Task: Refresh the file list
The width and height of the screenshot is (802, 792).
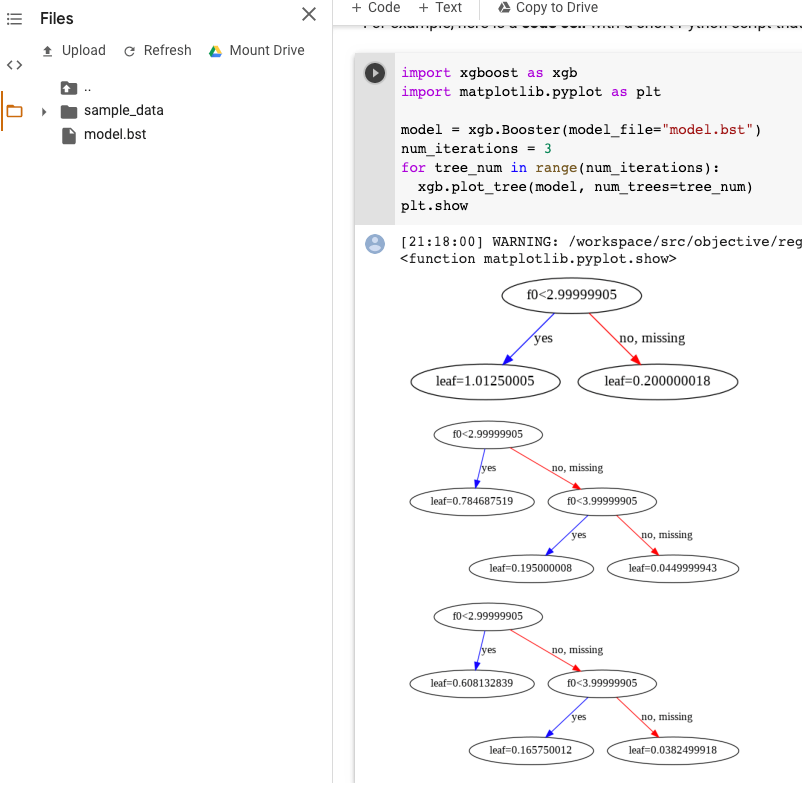Action: (x=157, y=51)
